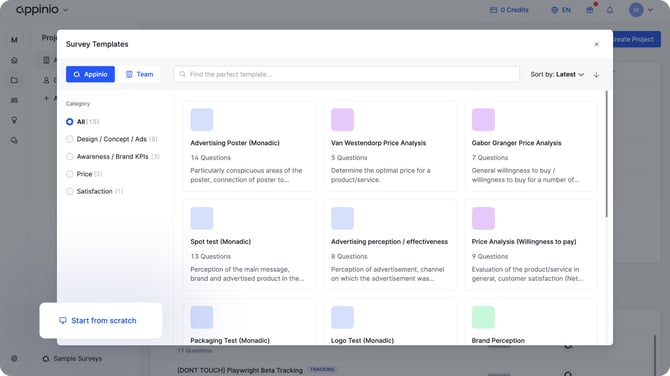The height and width of the screenshot is (376, 670).
Task: Click the templates list scrollbar
Action: (x=606, y=154)
